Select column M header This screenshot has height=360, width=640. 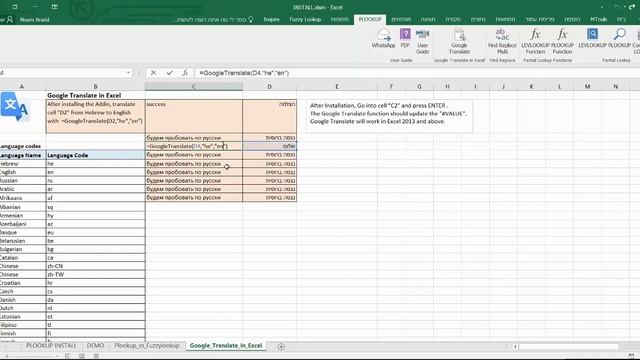(x=587, y=86)
